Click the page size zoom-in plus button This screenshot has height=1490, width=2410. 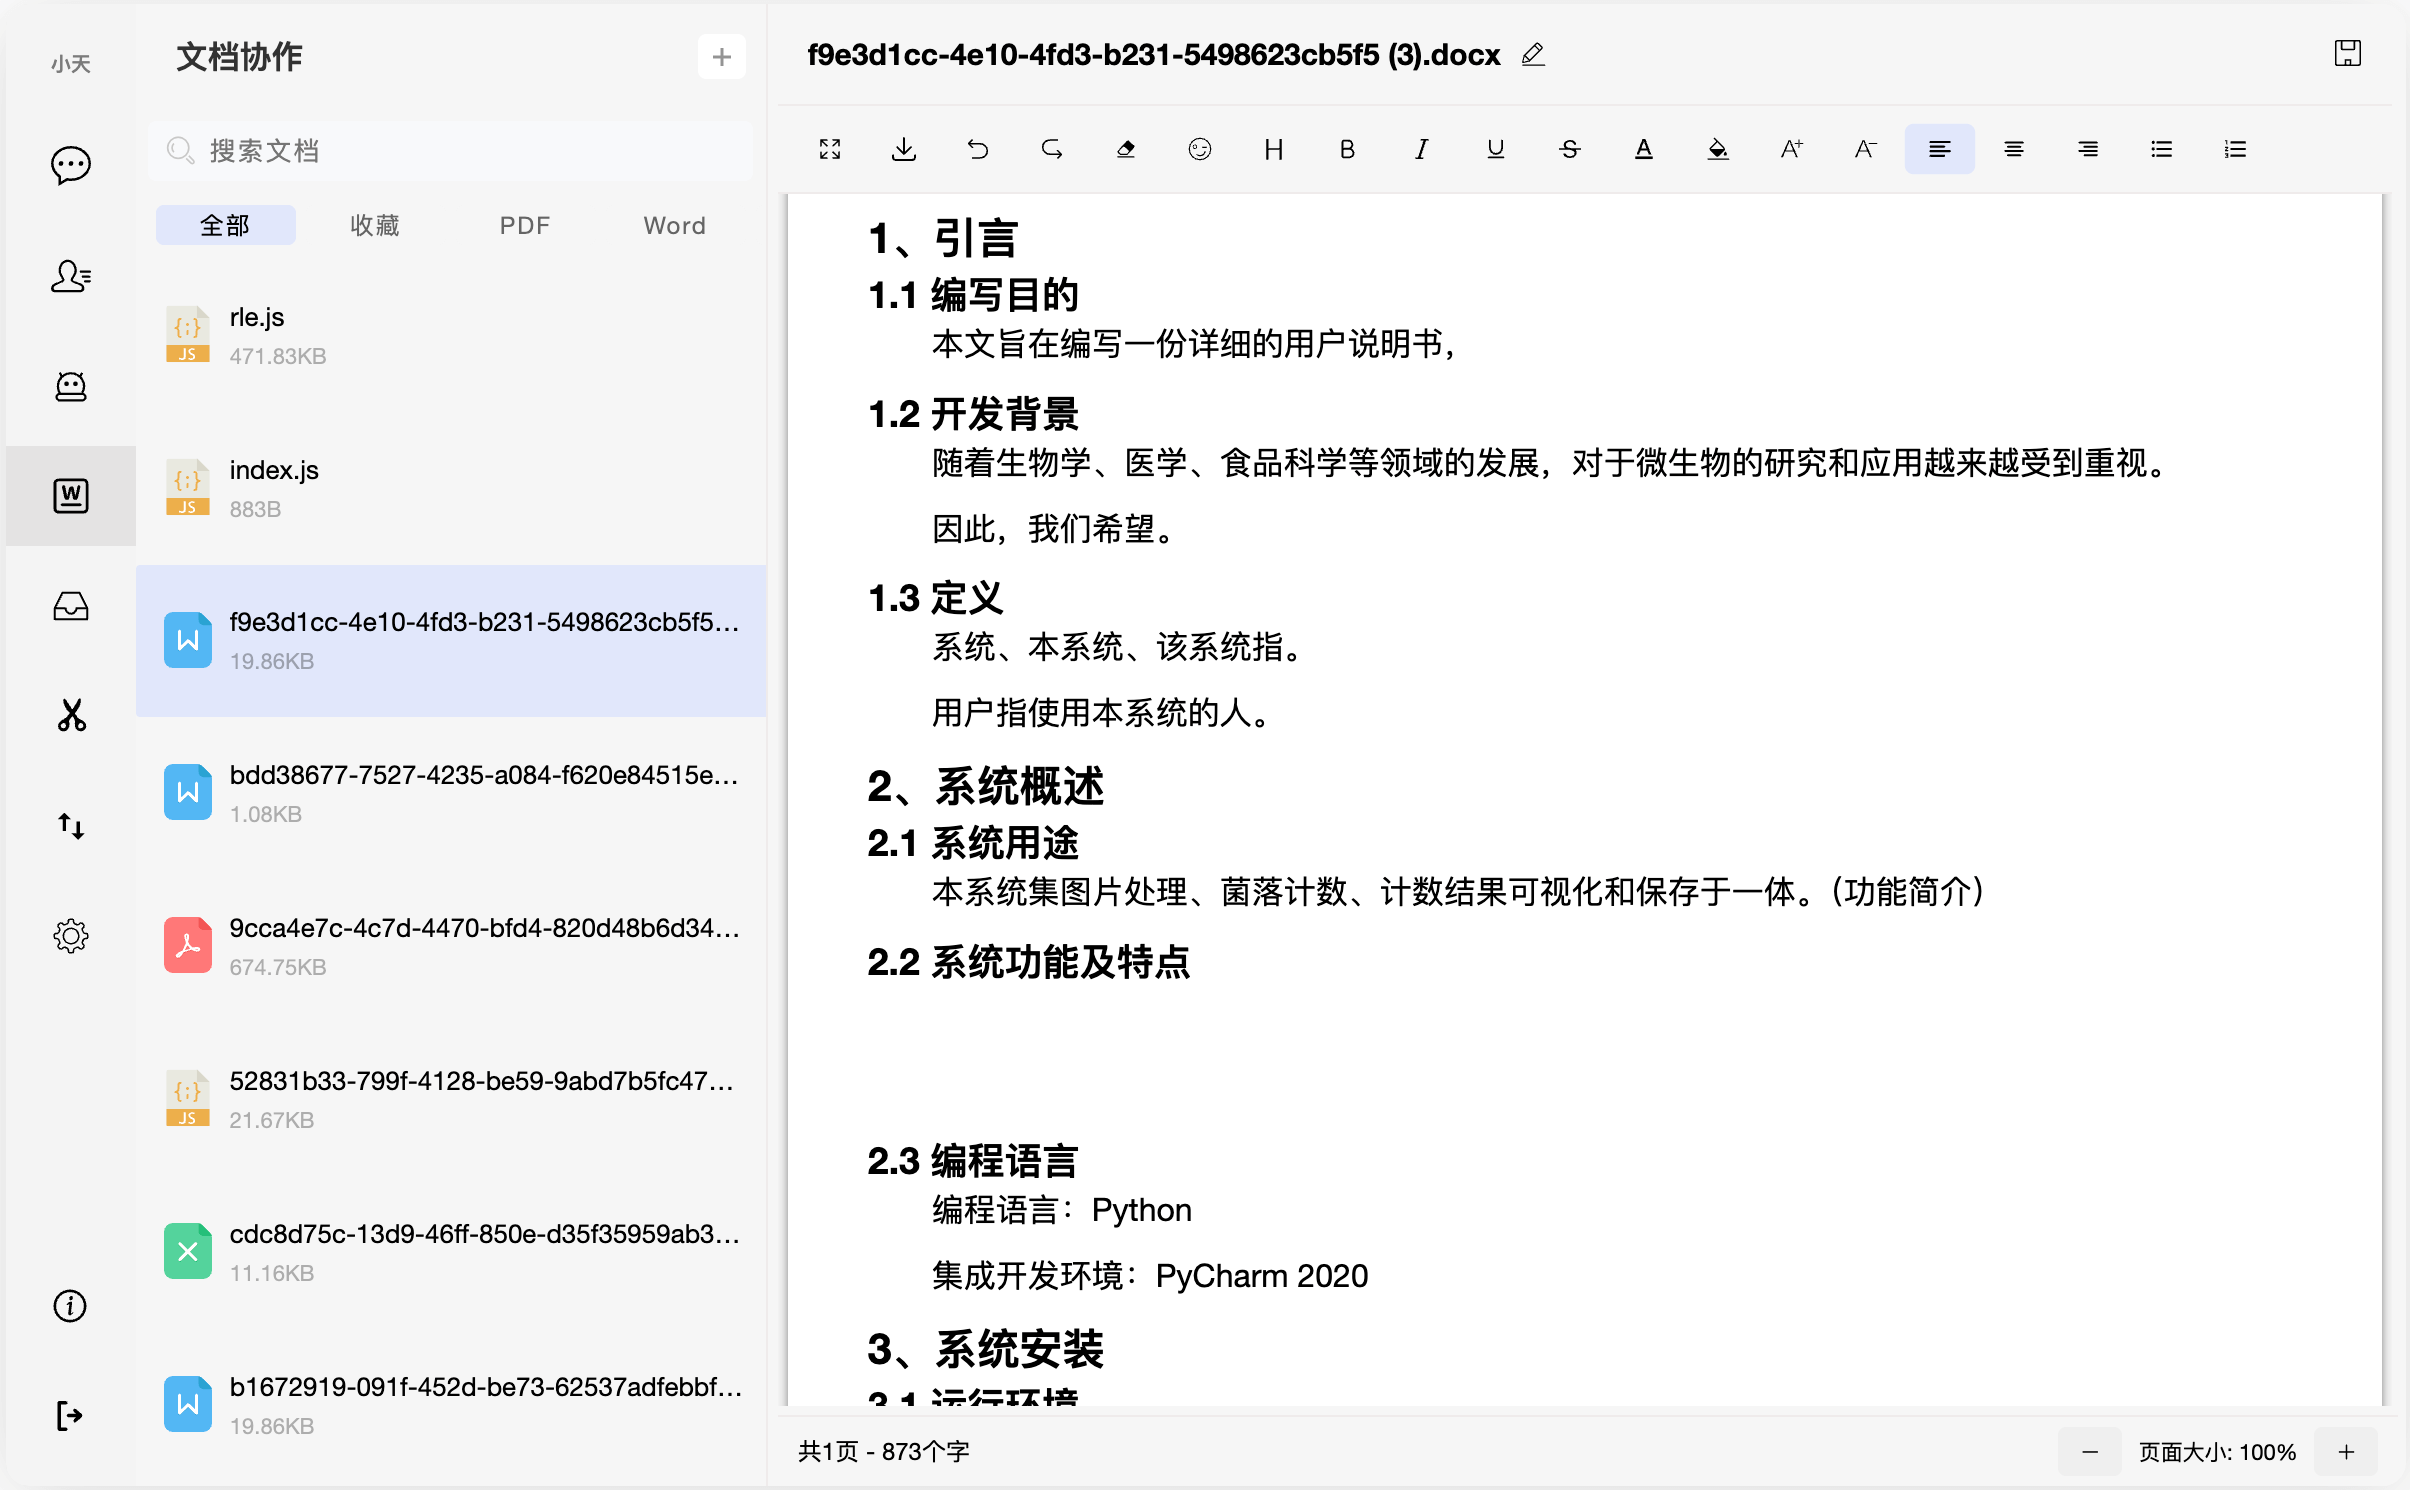pyautogui.click(x=2346, y=1452)
